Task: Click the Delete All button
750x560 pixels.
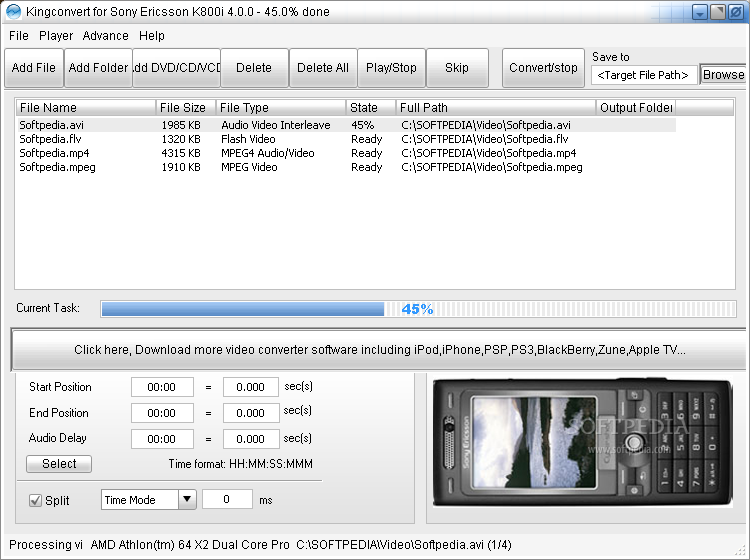Action: pos(323,68)
